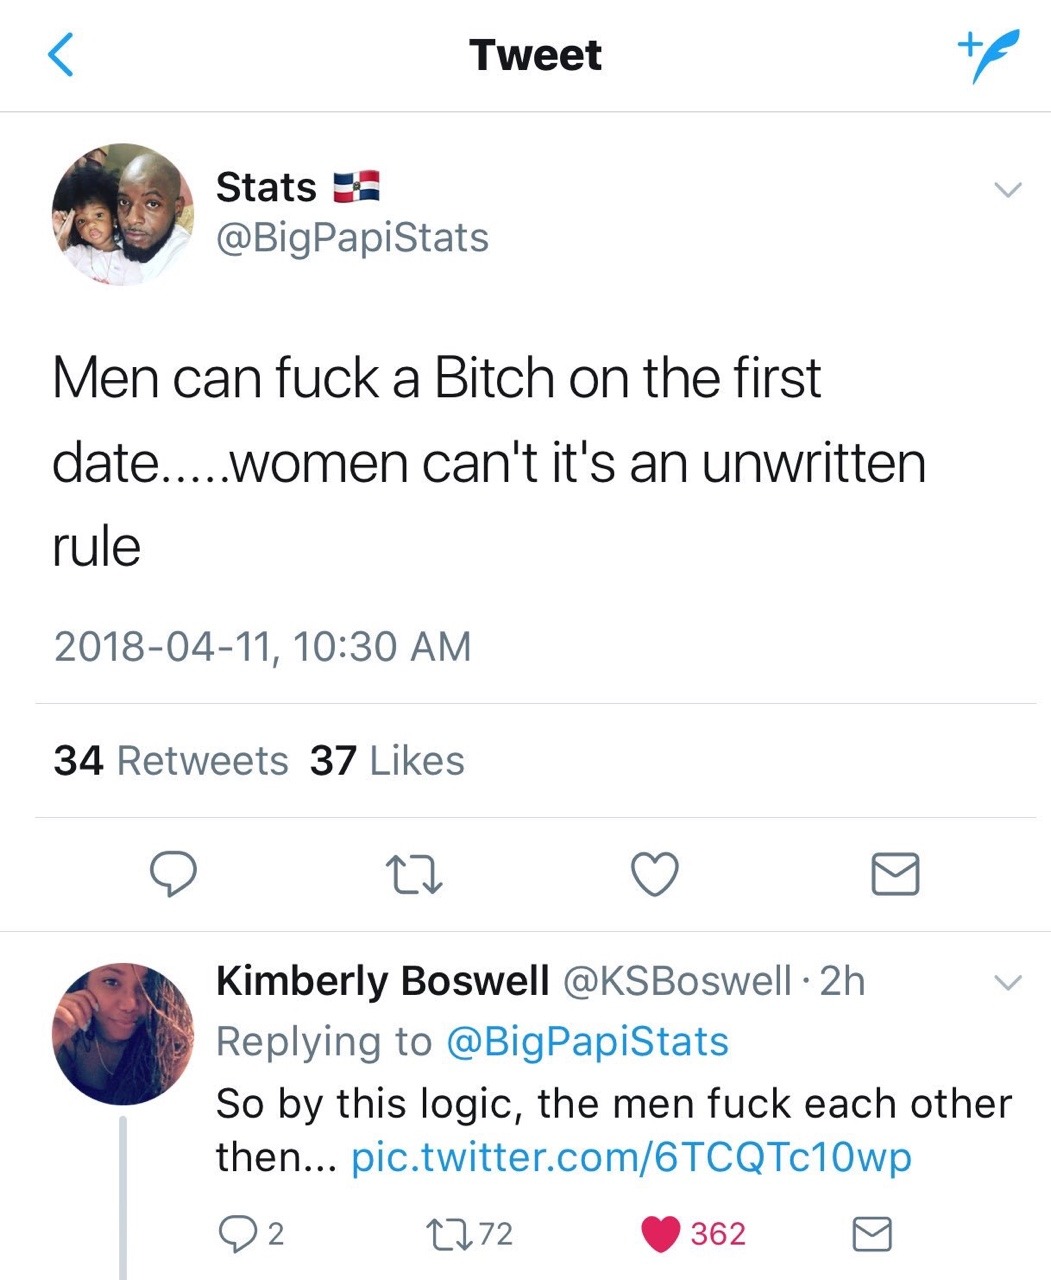Image resolution: width=1051 pixels, height=1280 pixels.
Task: Retweet the main tweet
Action: (x=414, y=874)
